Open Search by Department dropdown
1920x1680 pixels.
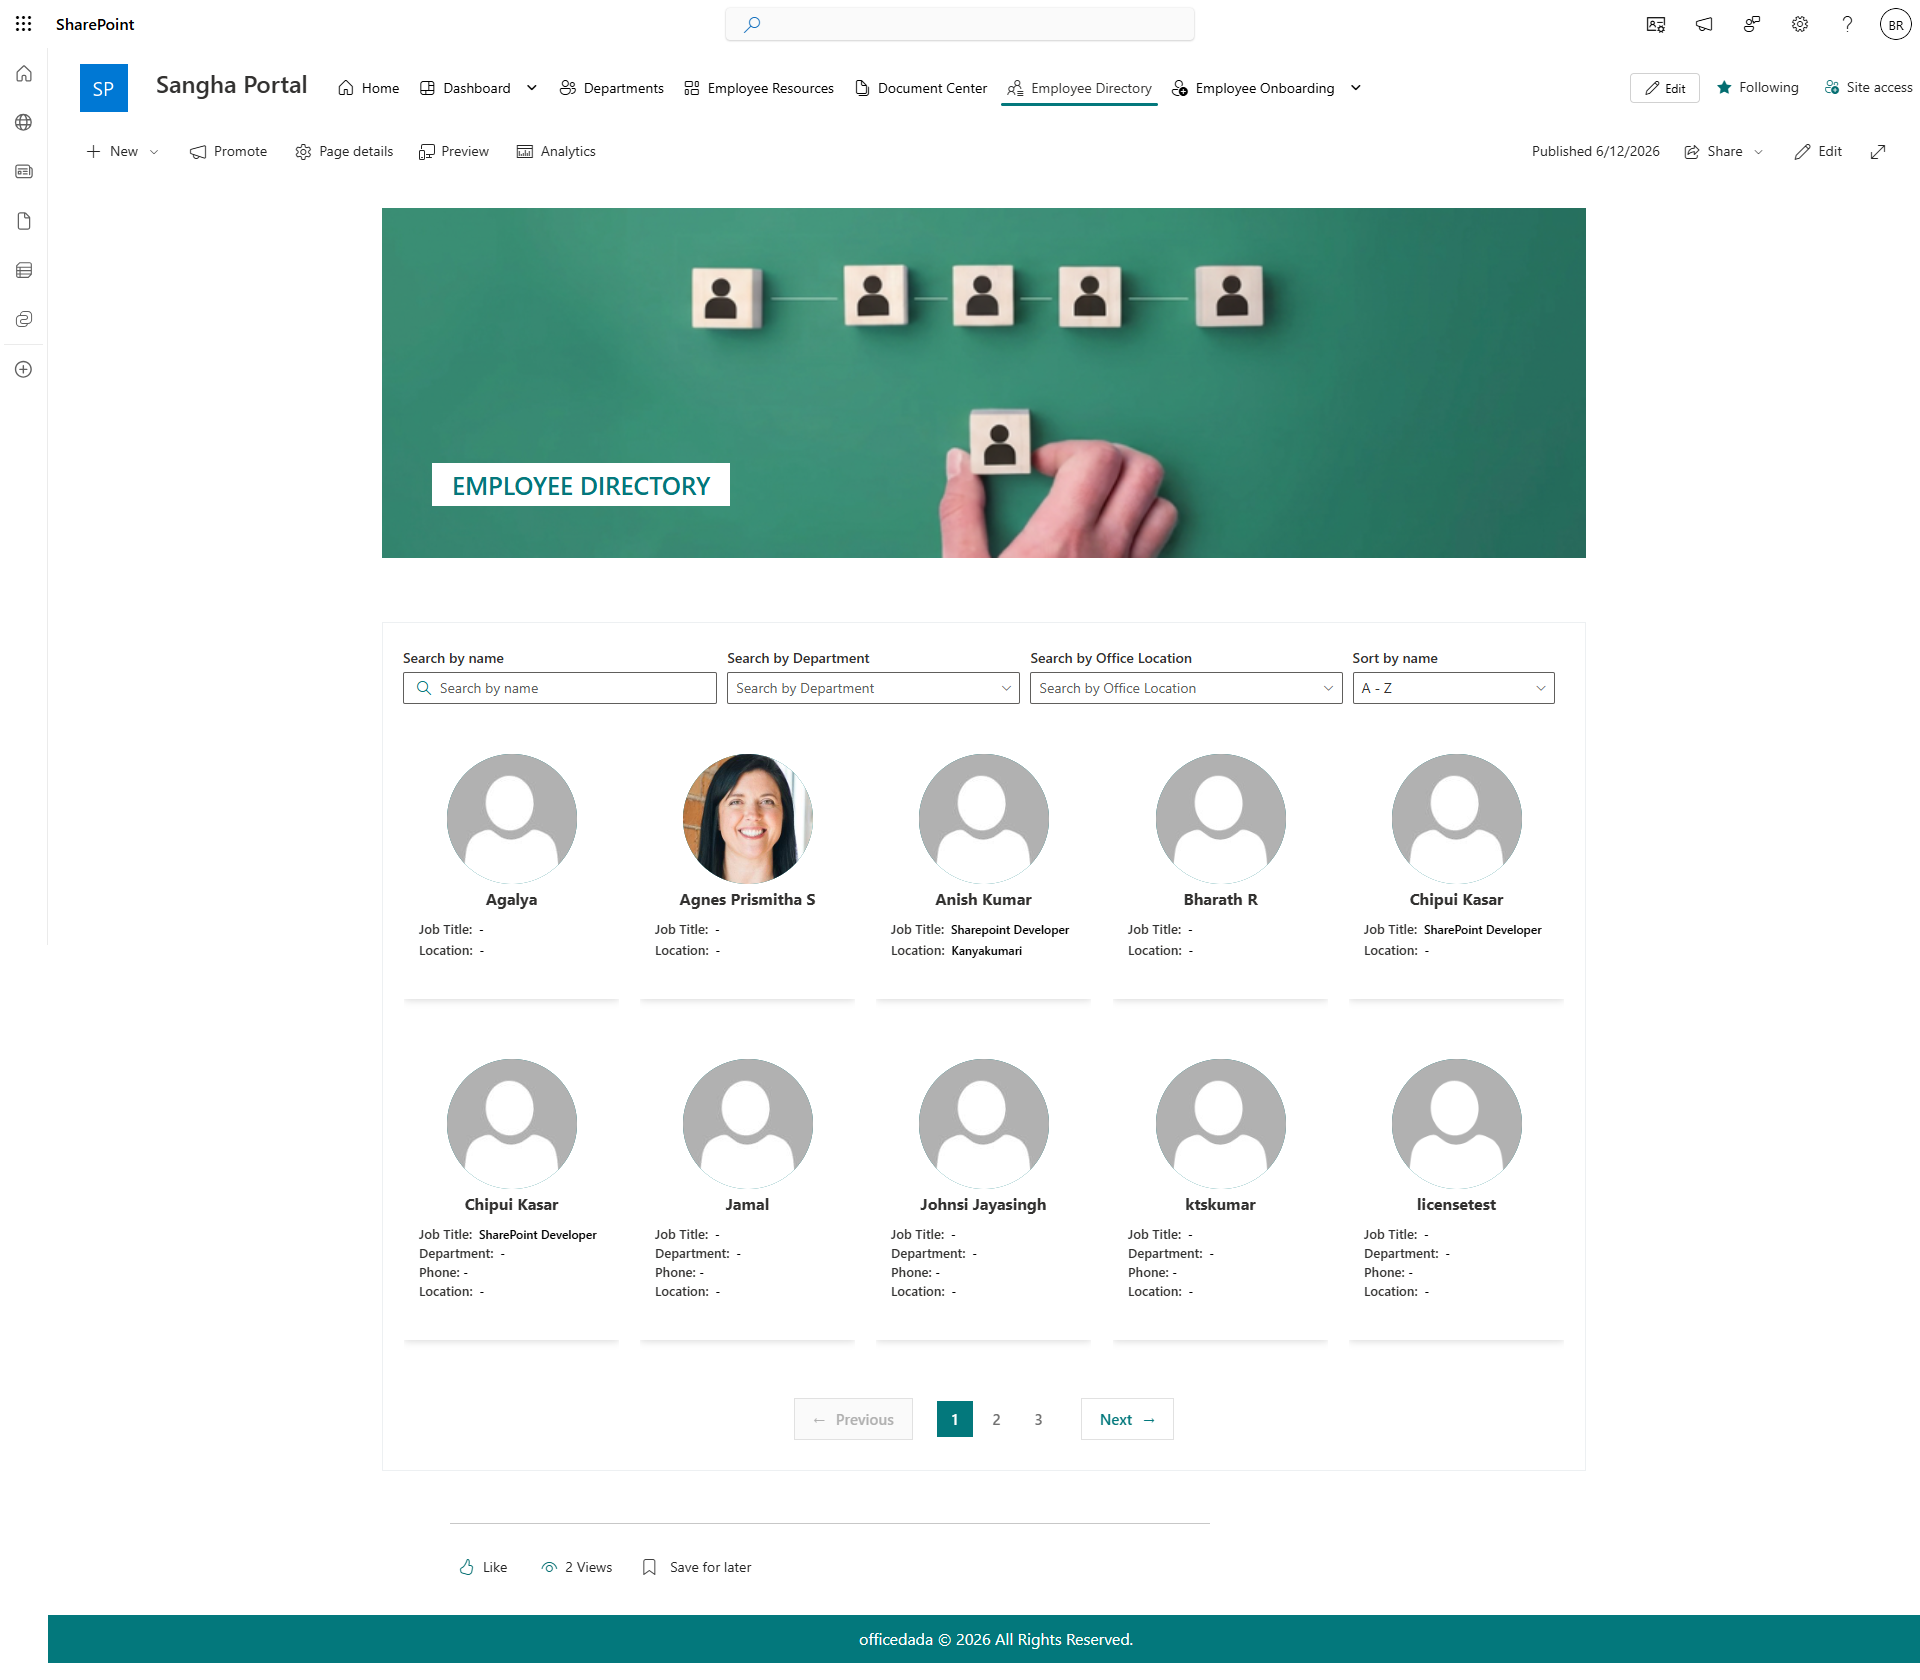[873, 688]
